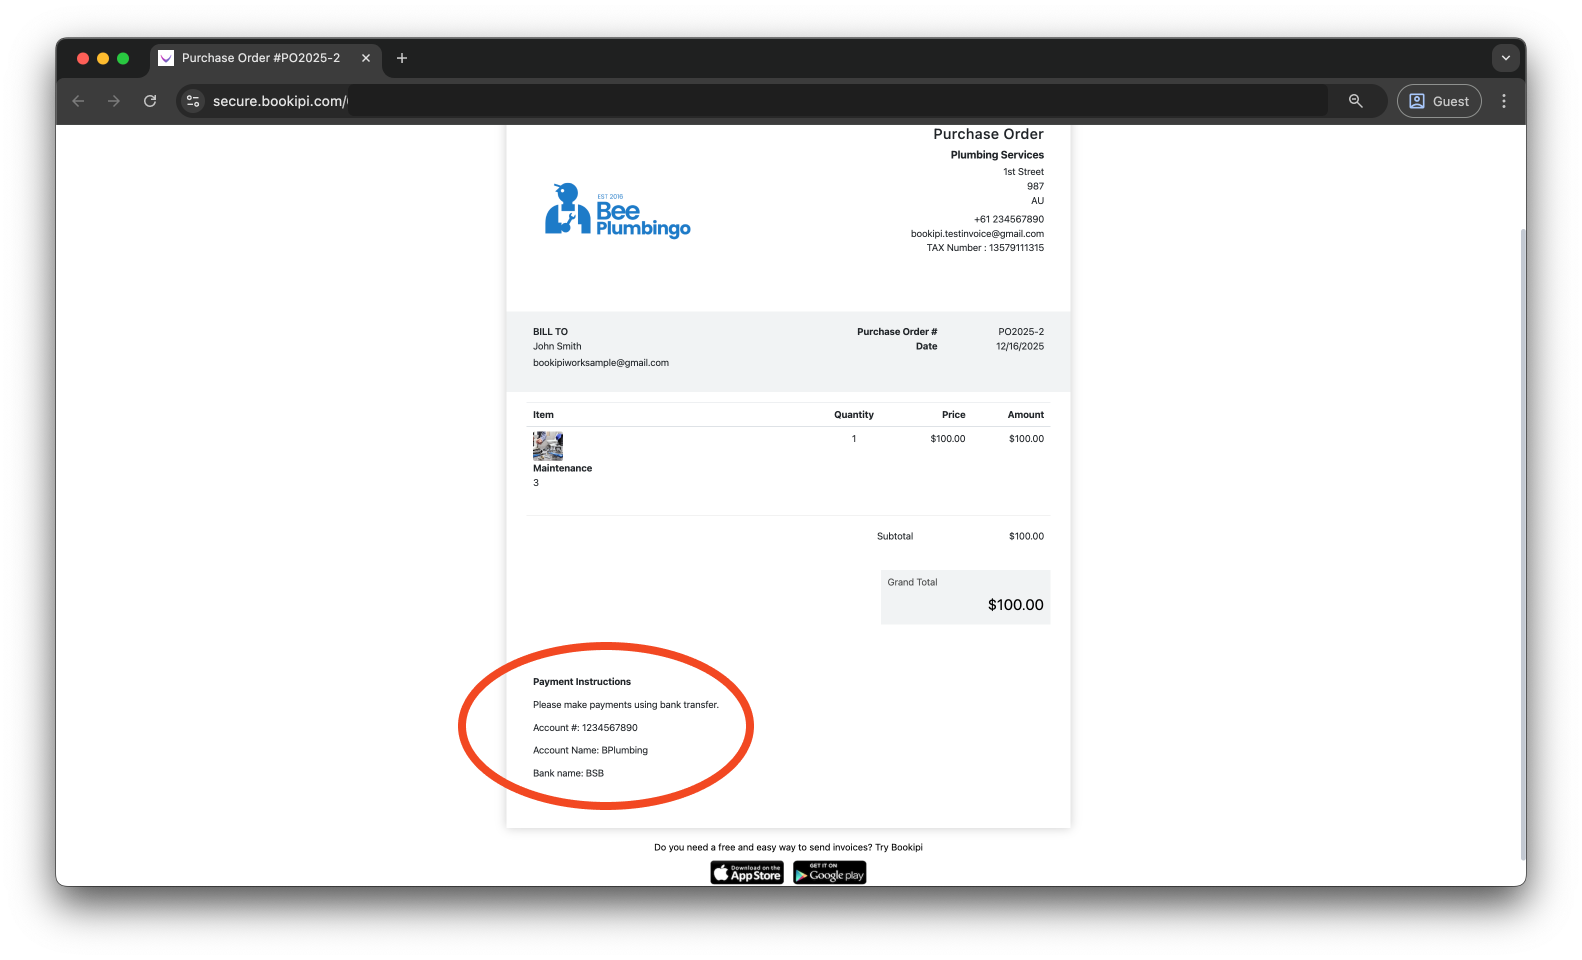Click the 'Account Name: BPlumbing' line
The width and height of the screenshot is (1582, 960).
coord(590,750)
